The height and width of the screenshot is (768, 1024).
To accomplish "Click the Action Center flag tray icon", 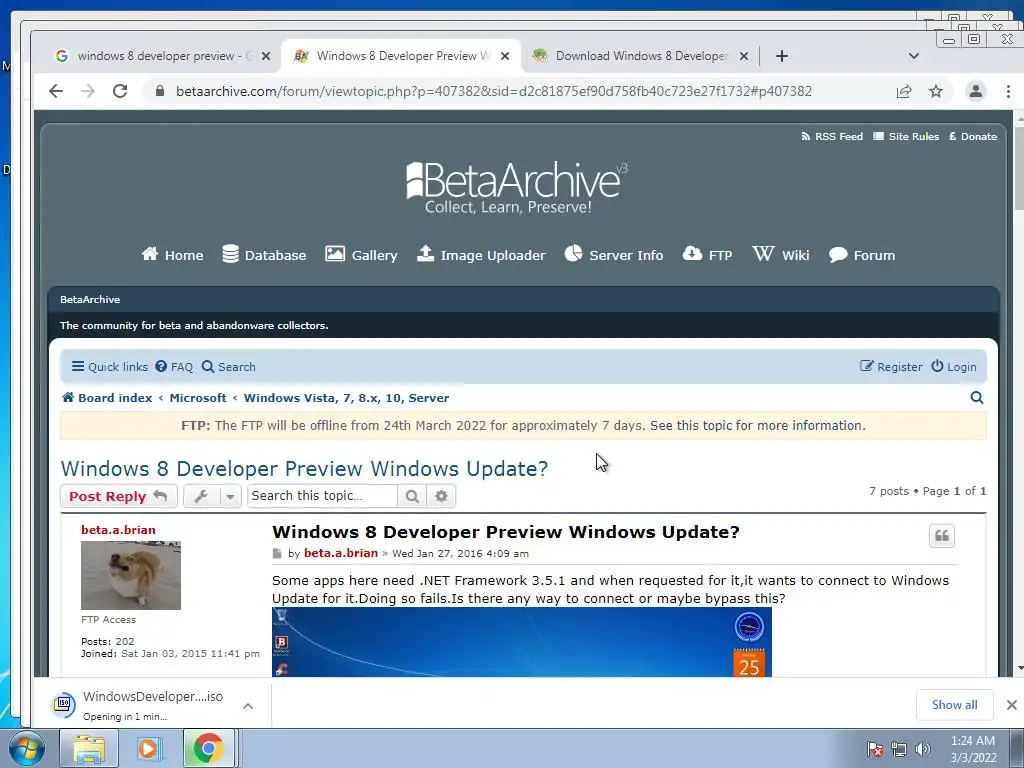I will click(x=874, y=749).
